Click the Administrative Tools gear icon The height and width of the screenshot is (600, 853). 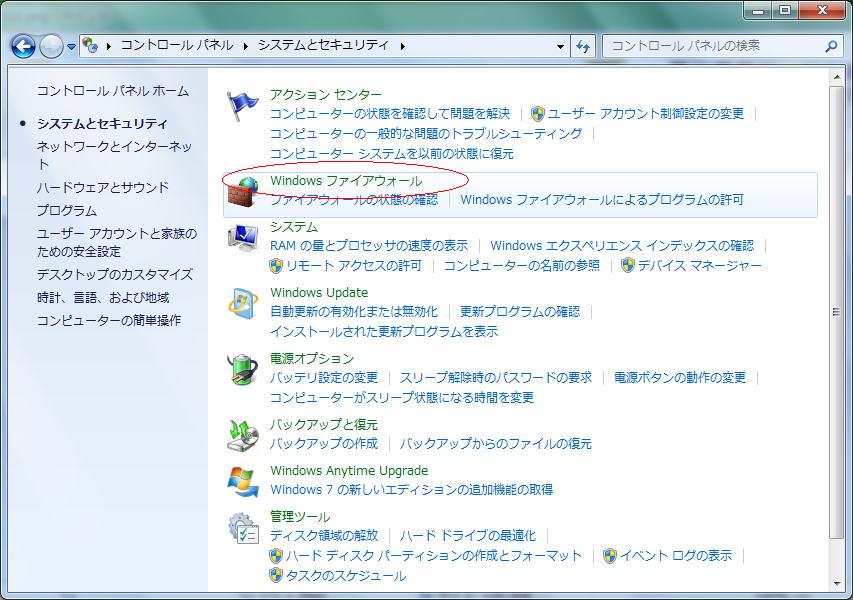pyautogui.click(x=242, y=527)
